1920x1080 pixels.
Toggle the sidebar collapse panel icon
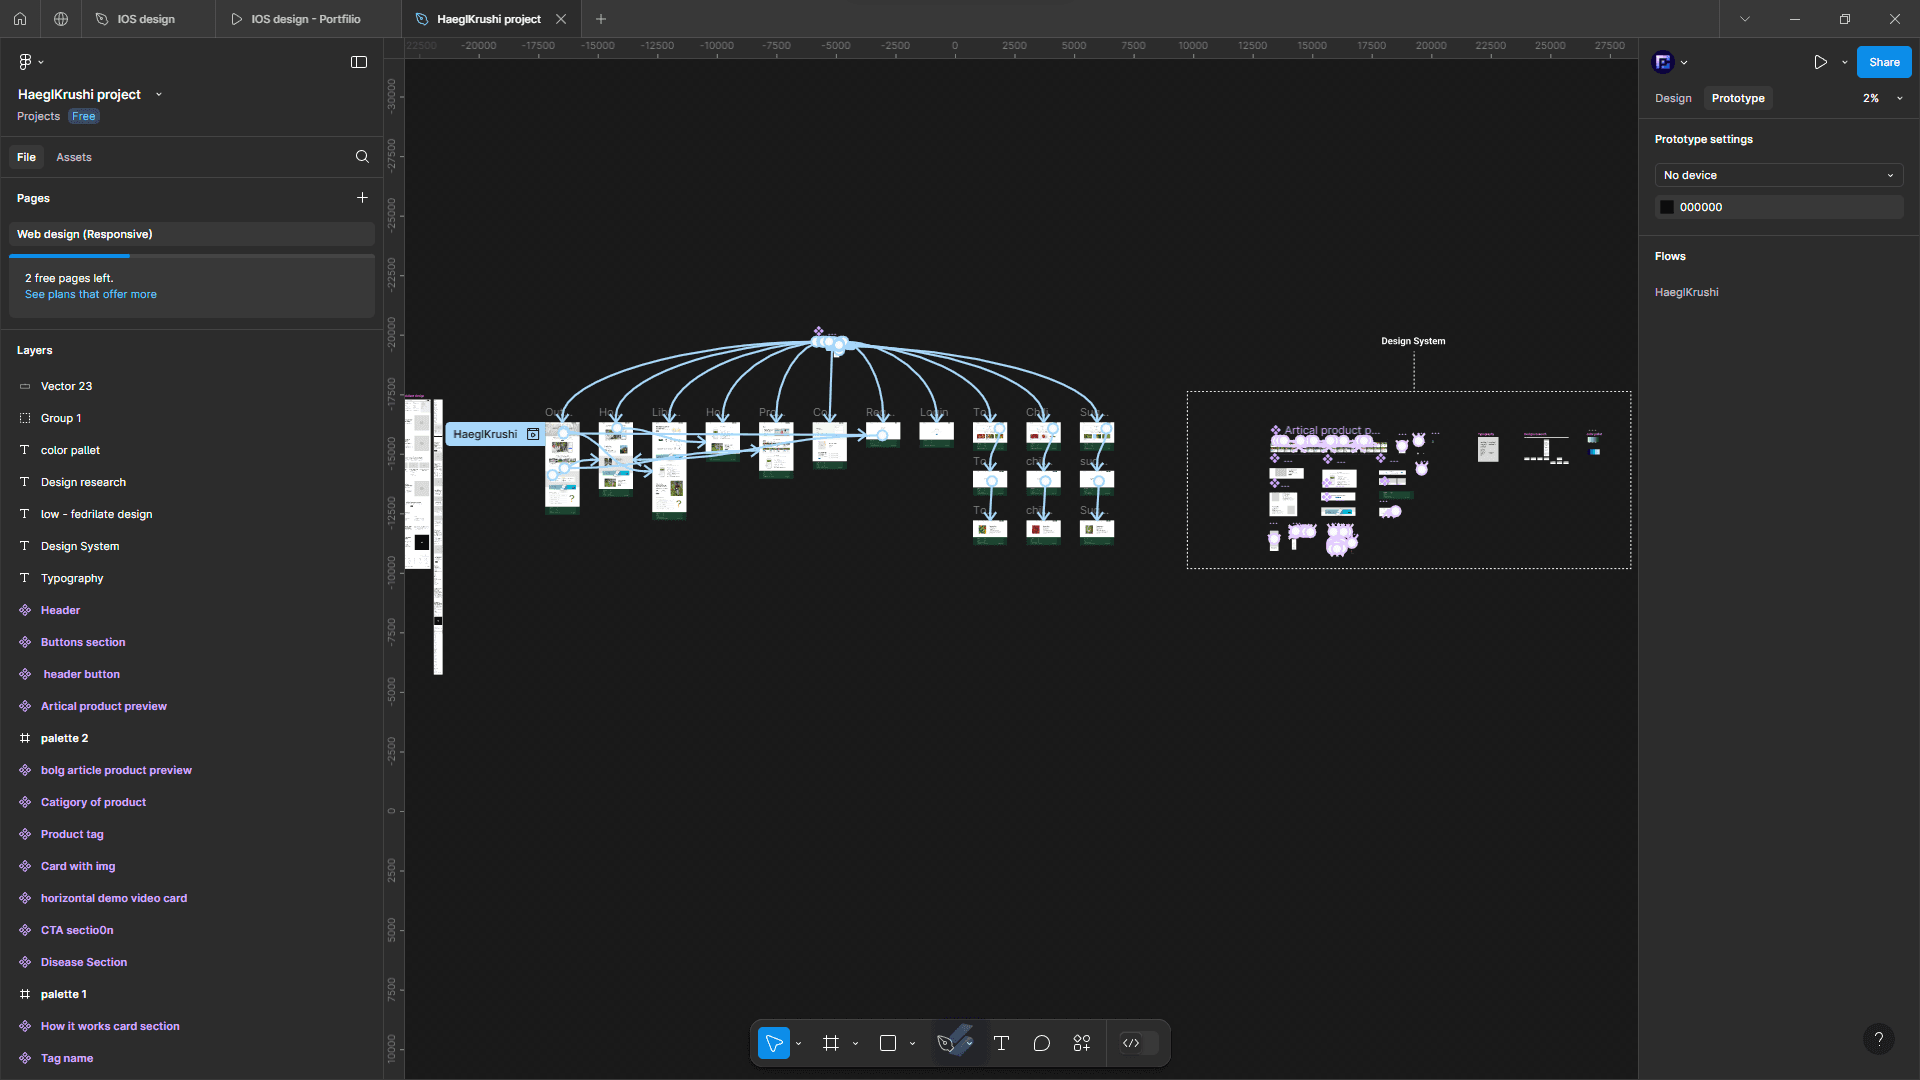359,62
